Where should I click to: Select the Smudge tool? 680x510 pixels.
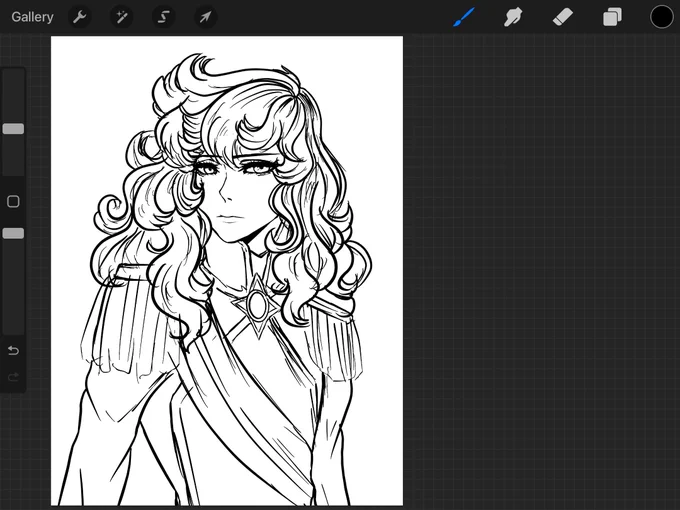tap(513, 17)
